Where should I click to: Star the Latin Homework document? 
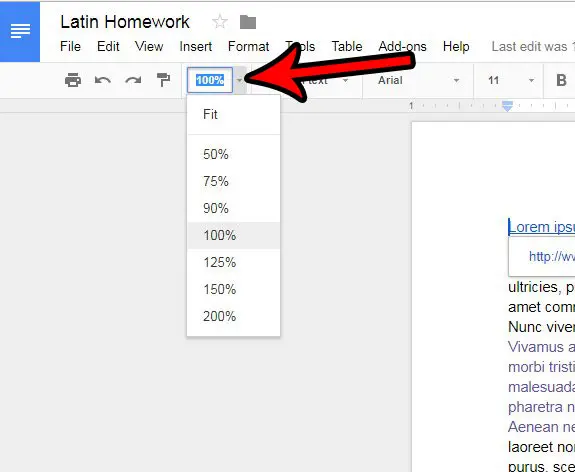[220, 22]
